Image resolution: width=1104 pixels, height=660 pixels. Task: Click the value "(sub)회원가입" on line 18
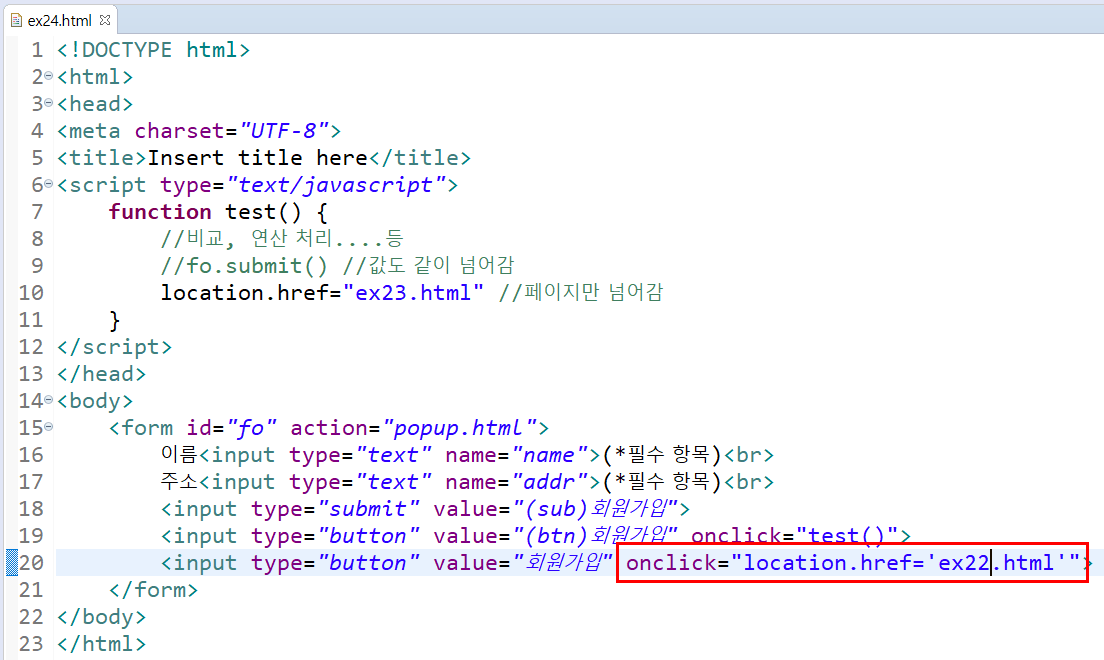596,509
